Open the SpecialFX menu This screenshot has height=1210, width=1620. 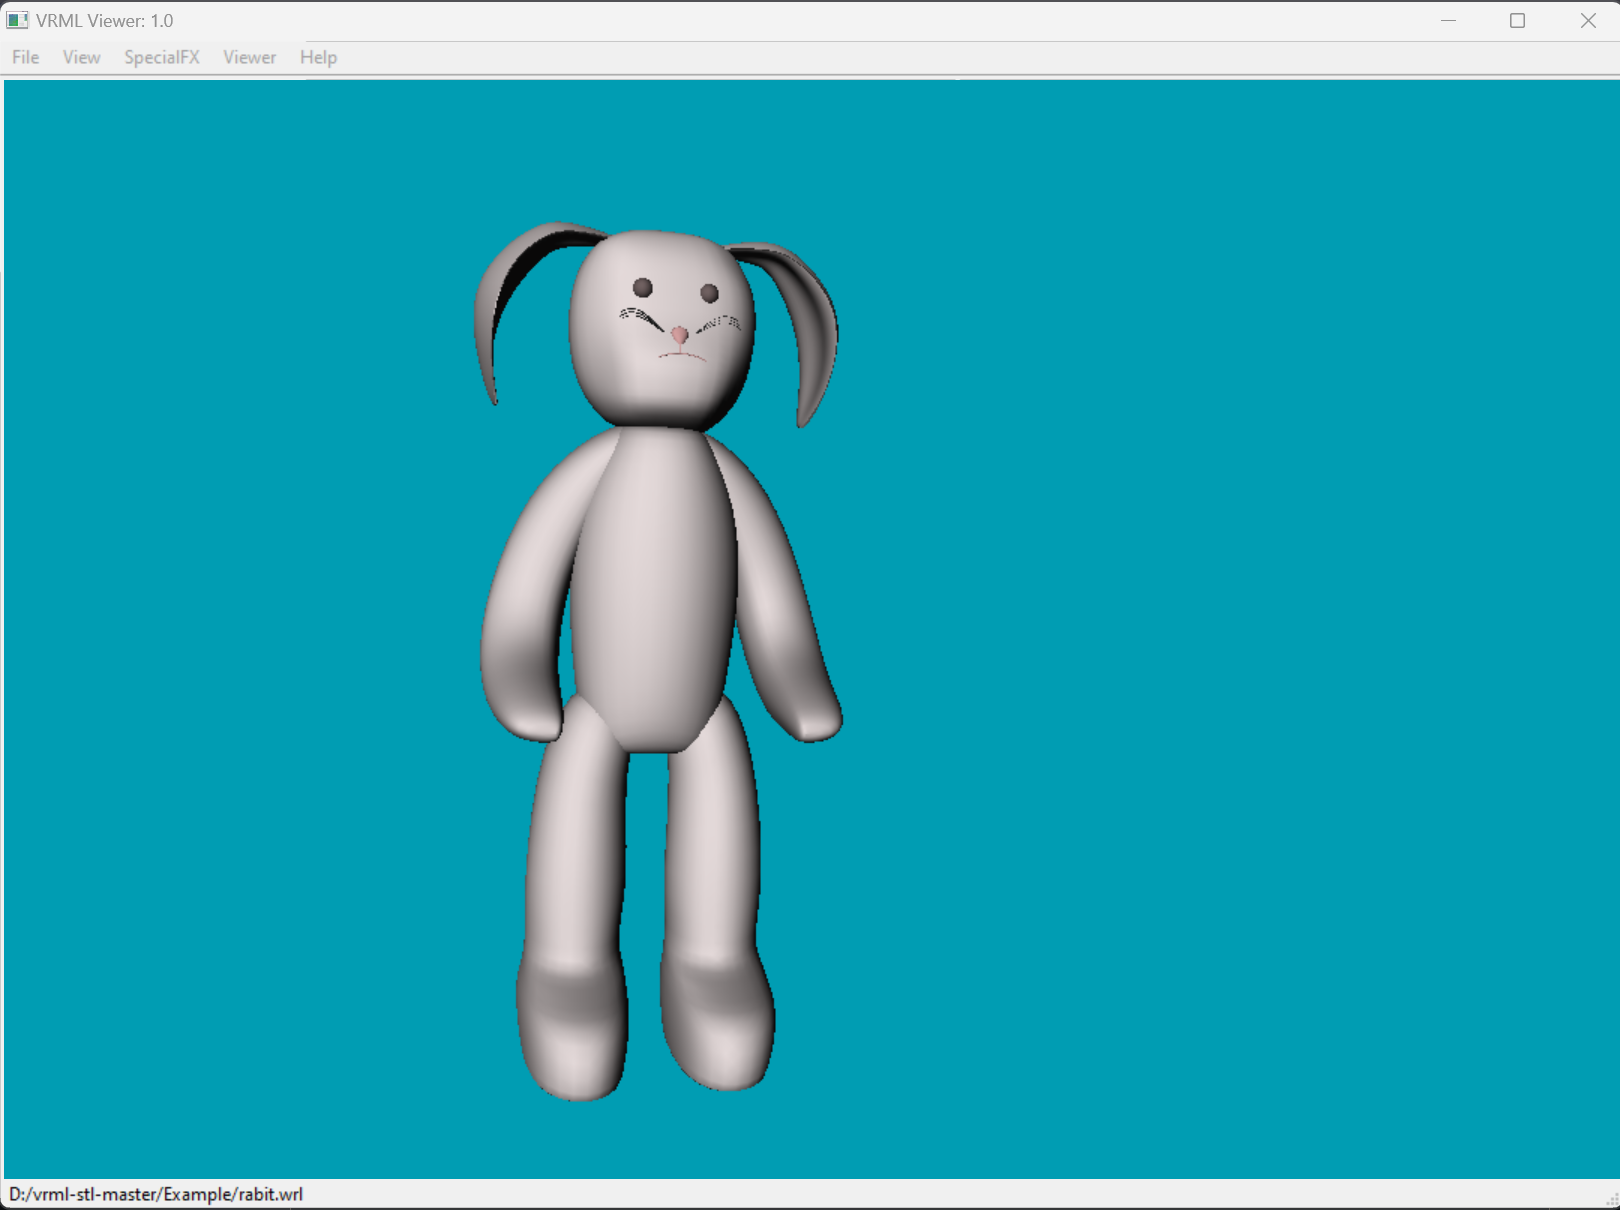161,57
